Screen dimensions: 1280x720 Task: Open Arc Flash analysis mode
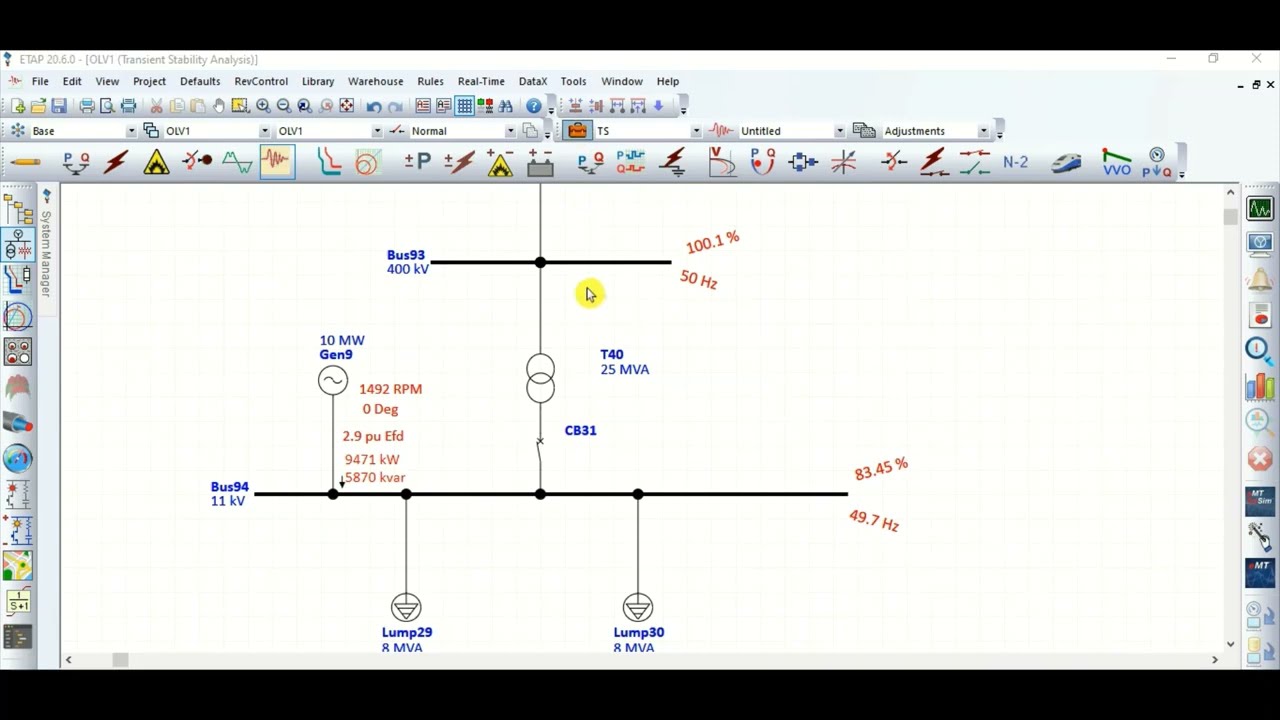click(156, 162)
